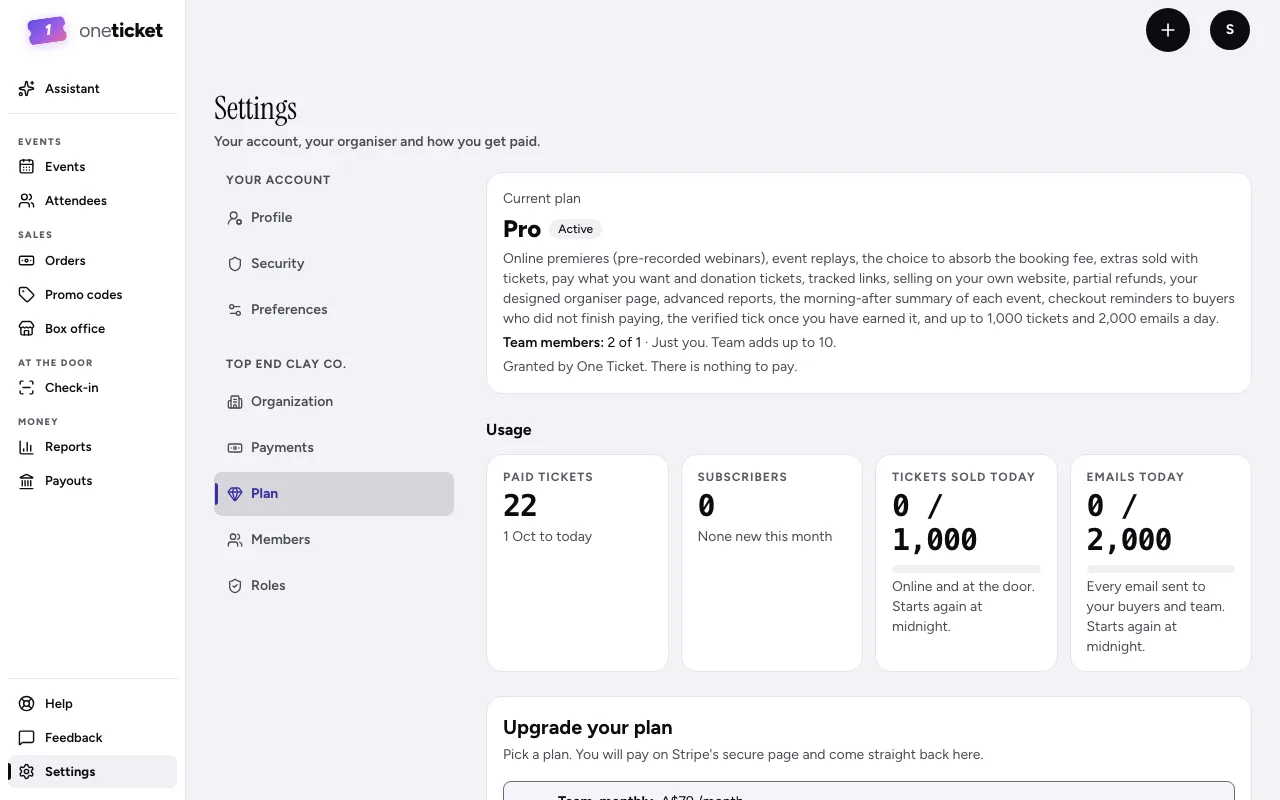Viewport: 1280px width, 800px height.
Task: Go to the Payments settings tab
Action: pyautogui.click(x=334, y=448)
